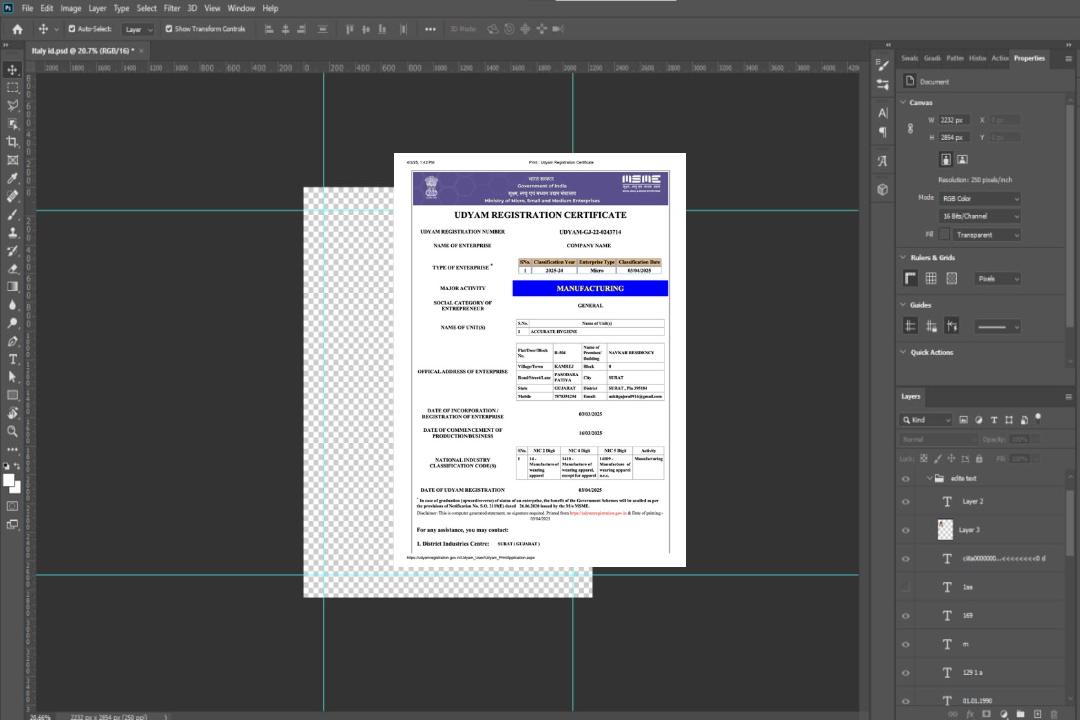Image resolution: width=1080 pixels, height=720 pixels.
Task: Open the Pixels units dropdown
Action: [x=998, y=278]
